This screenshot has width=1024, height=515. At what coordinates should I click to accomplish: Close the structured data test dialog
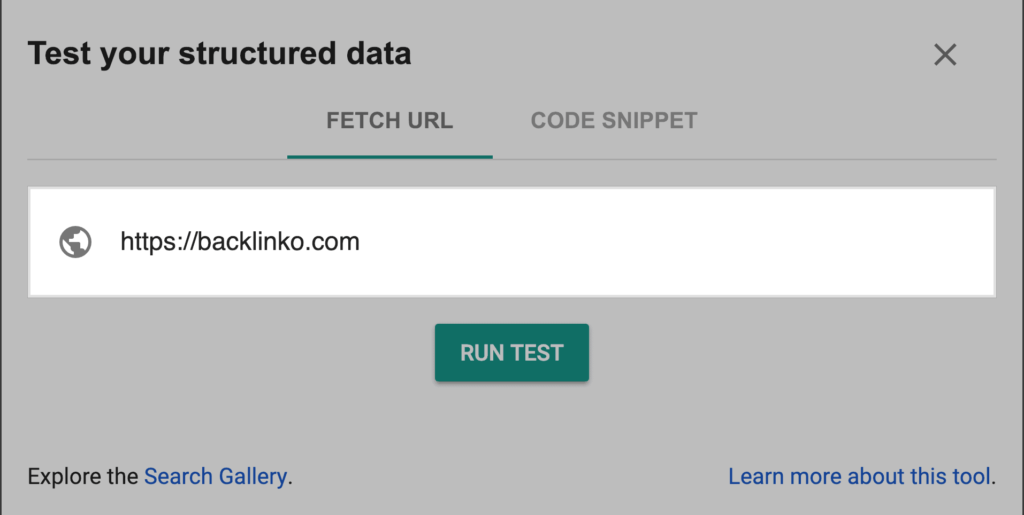point(945,55)
